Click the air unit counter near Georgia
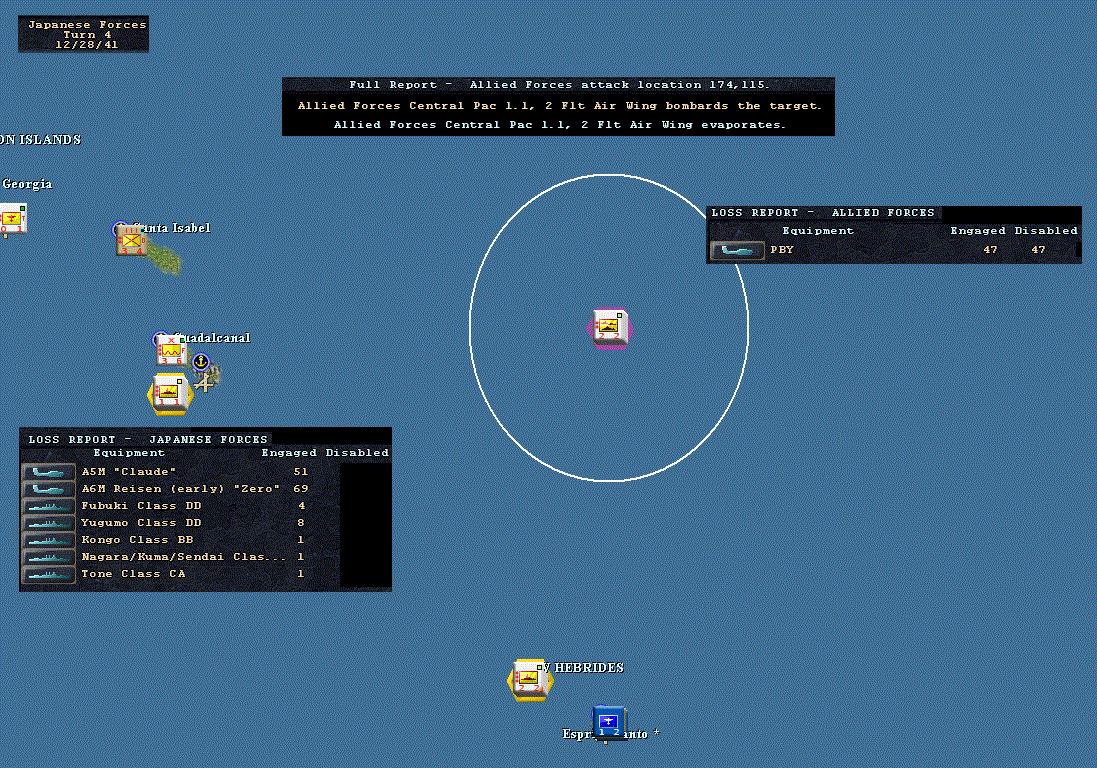 [x=13, y=219]
